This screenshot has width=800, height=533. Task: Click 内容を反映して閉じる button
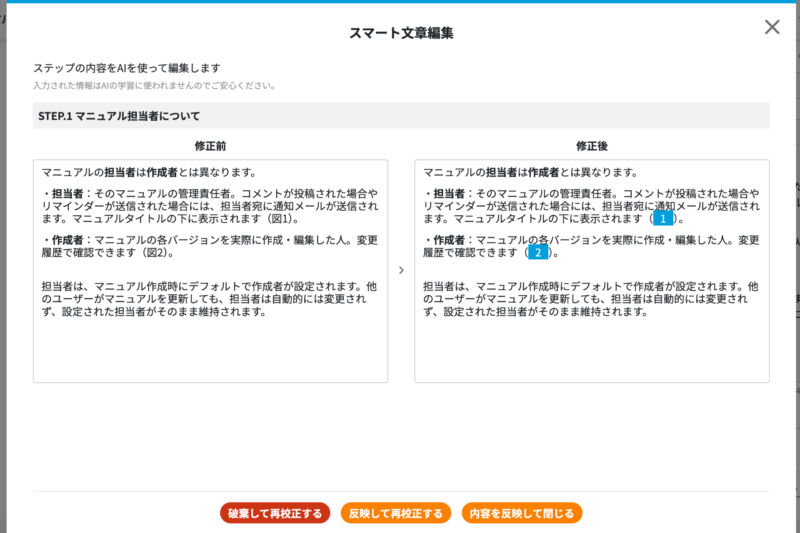(x=521, y=513)
